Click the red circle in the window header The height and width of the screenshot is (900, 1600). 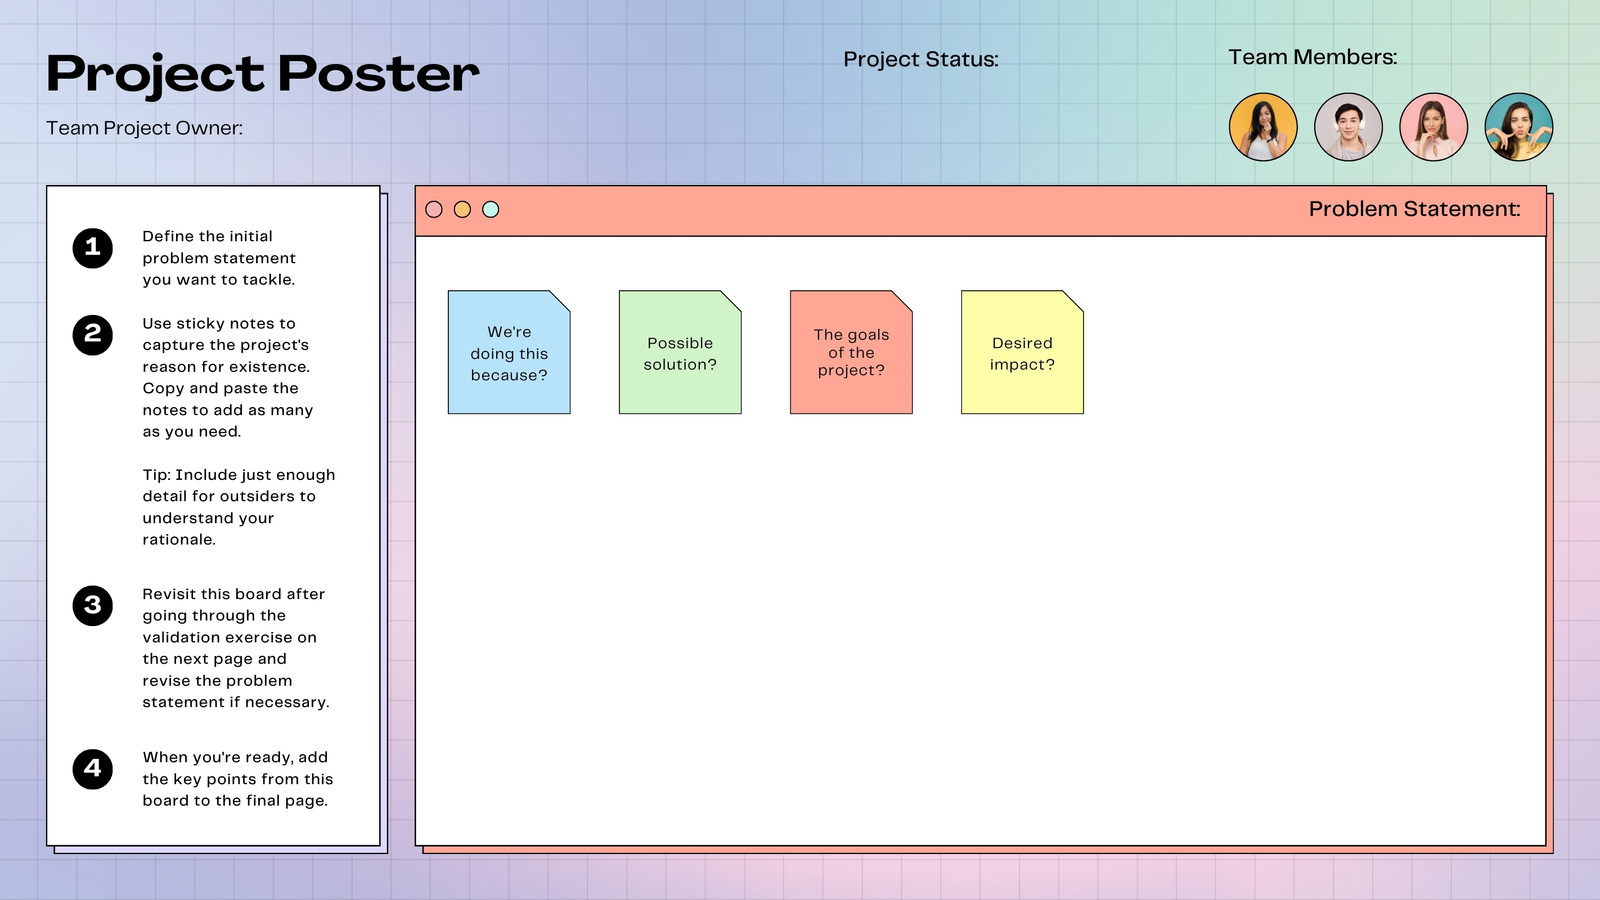434,209
